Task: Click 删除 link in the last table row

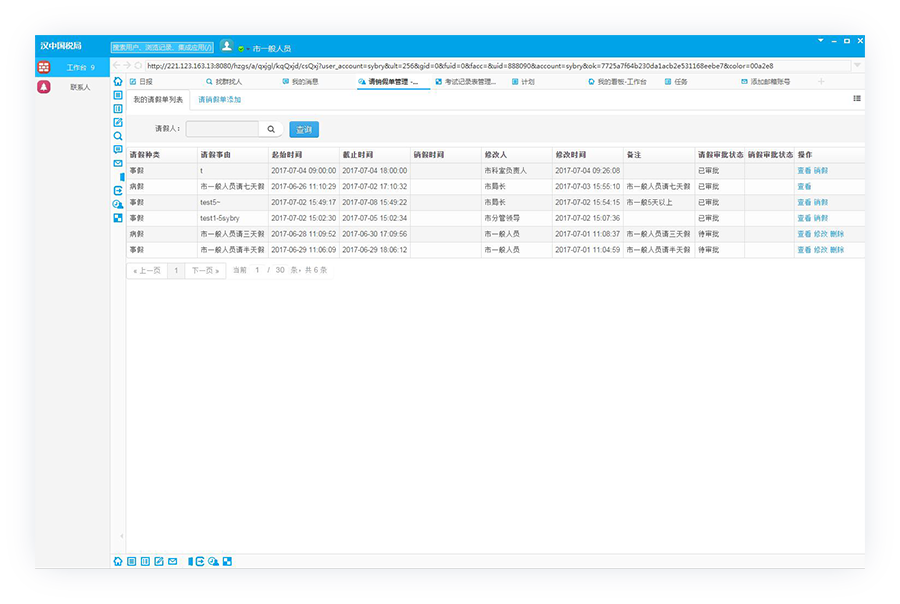Action: (x=837, y=249)
